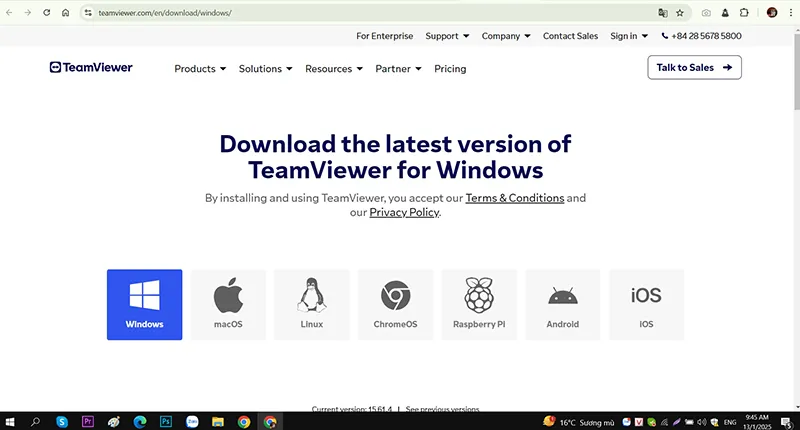Expand the Support dropdown
The width and height of the screenshot is (800, 430).
(x=447, y=36)
